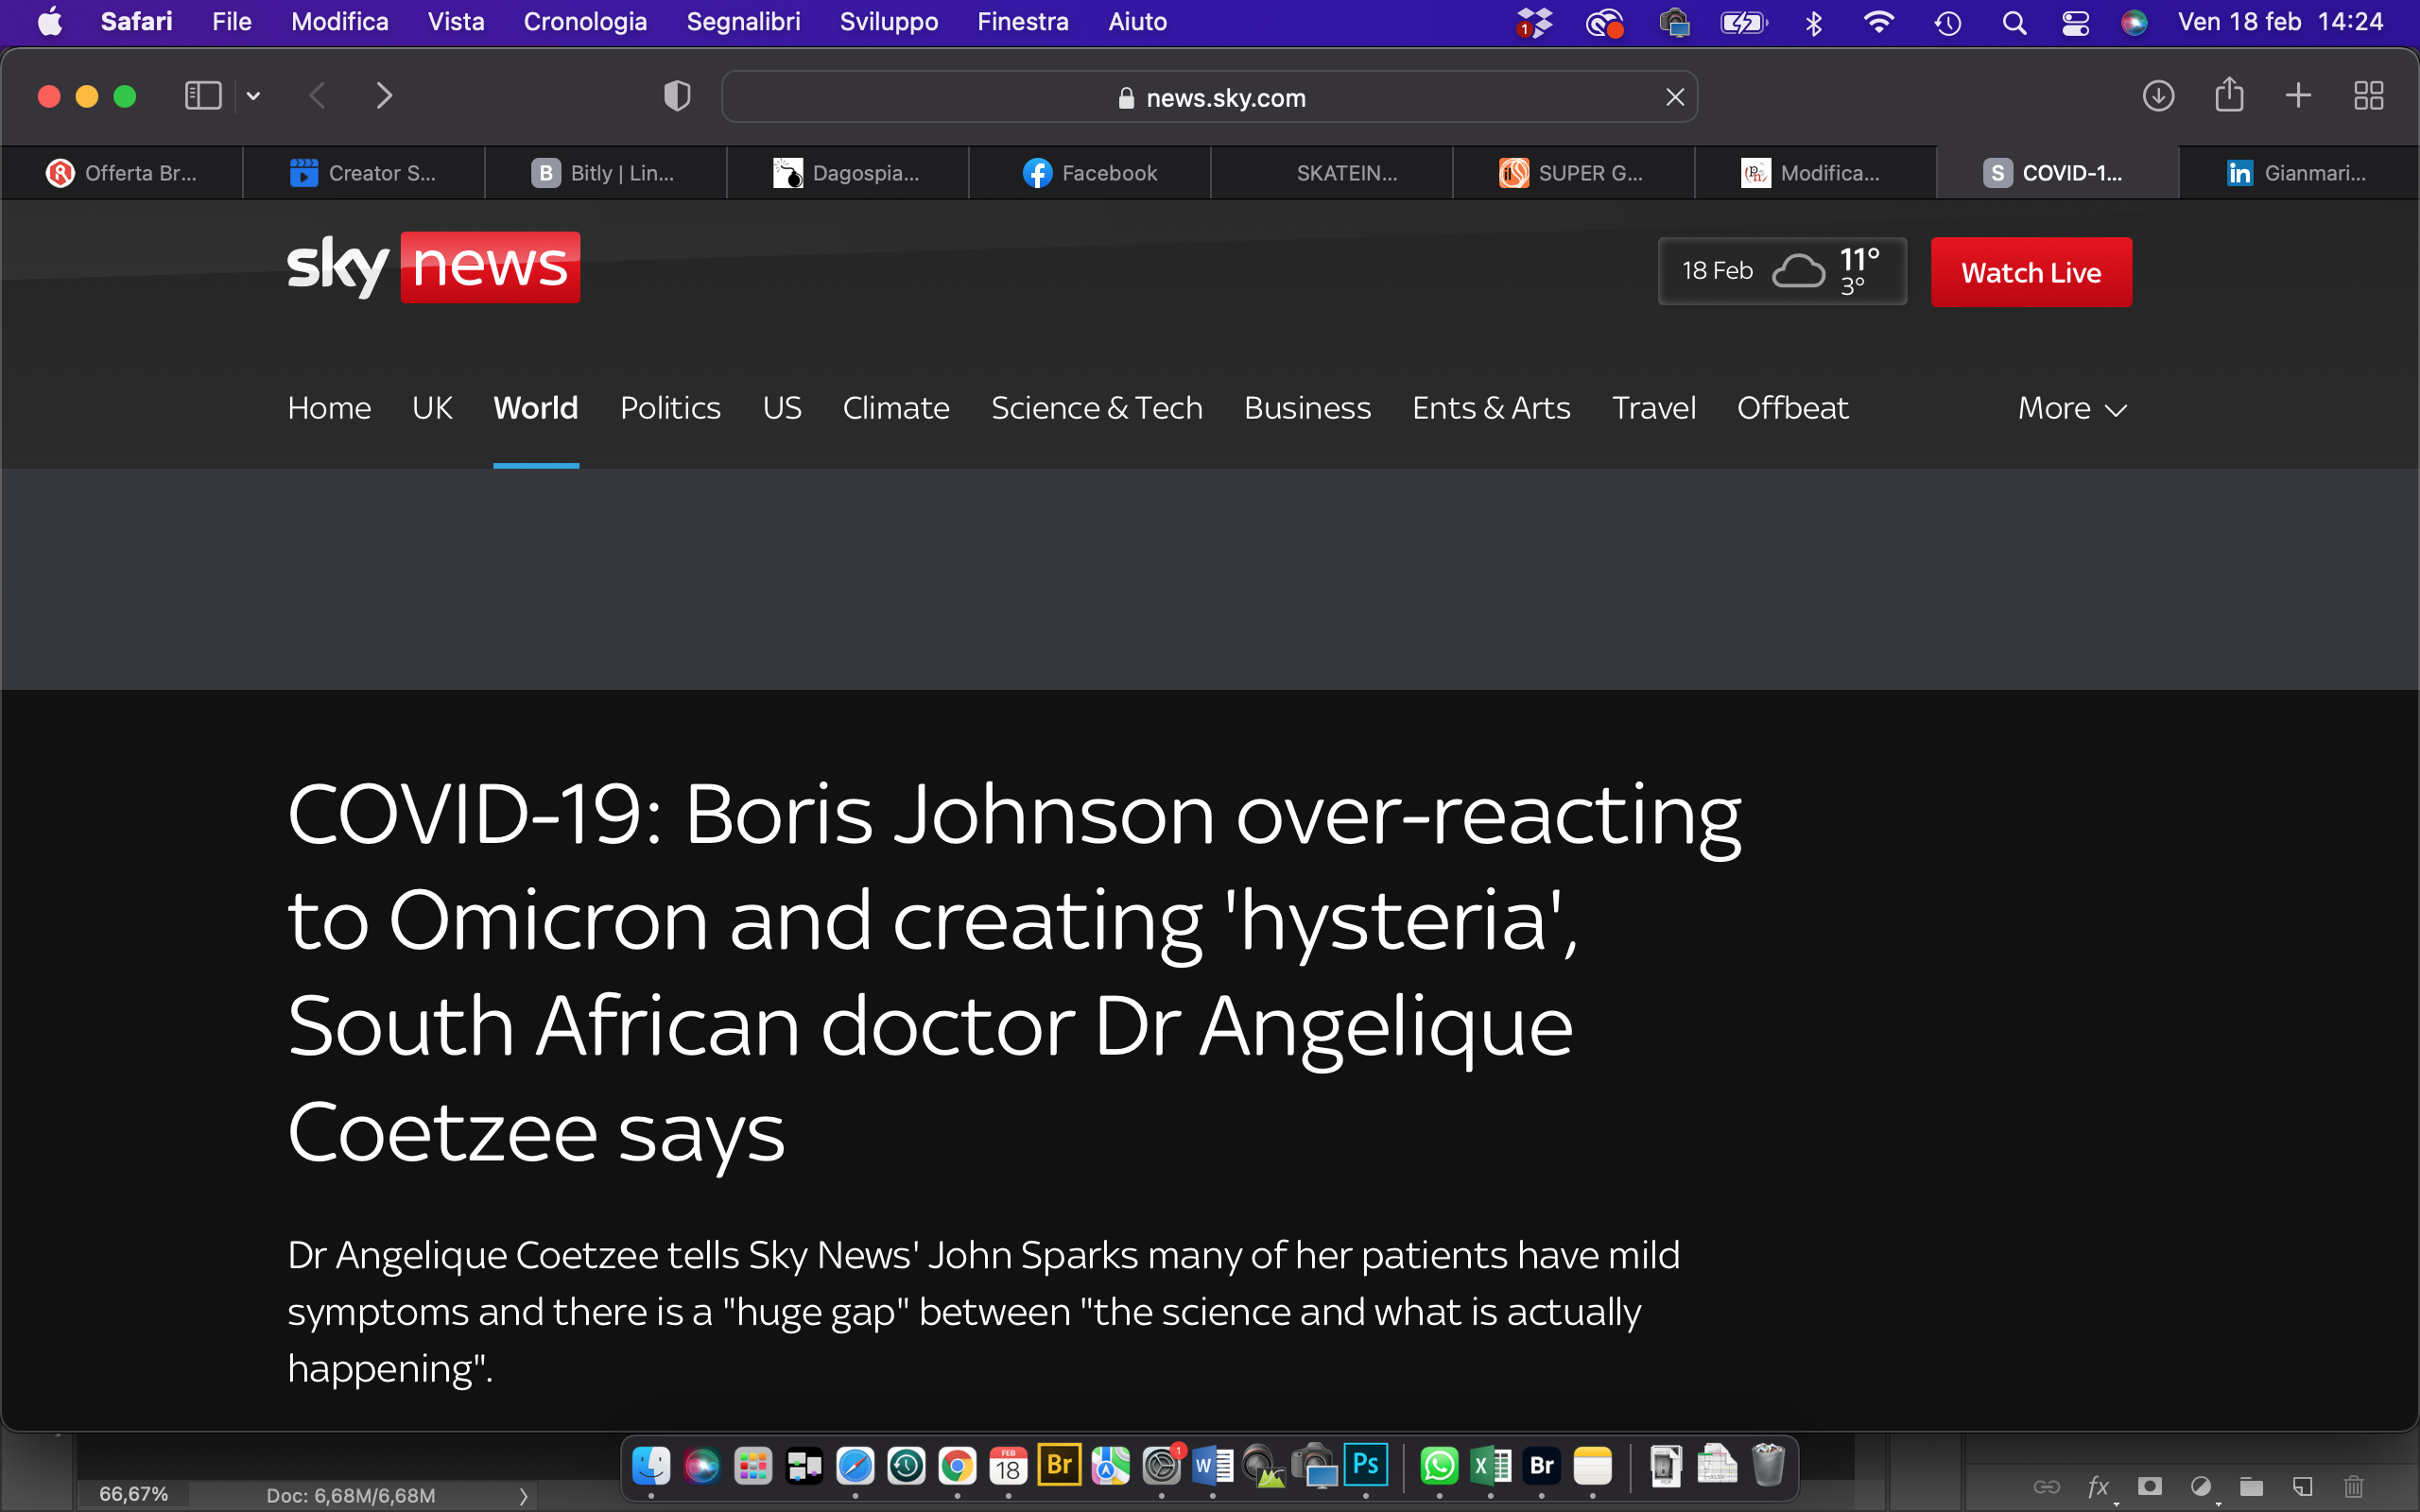Go forward to the next page
Screen dimensions: 2420x1512
point(384,96)
